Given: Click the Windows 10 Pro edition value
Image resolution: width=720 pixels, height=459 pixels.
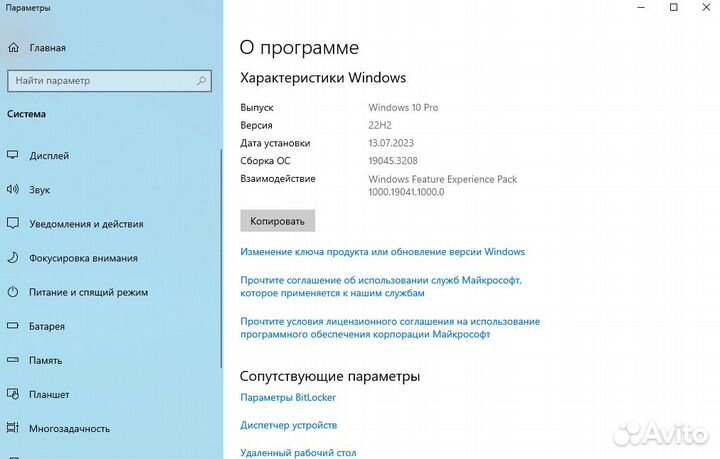Looking at the screenshot, I should coord(403,107).
